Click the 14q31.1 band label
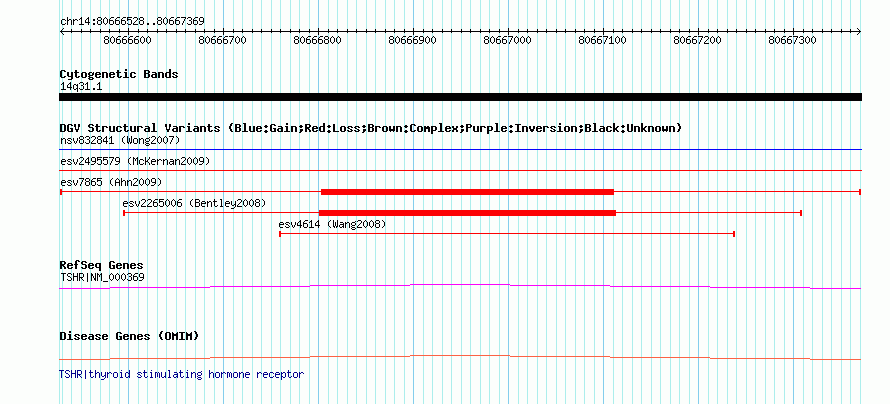The image size is (890, 404). pyautogui.click(x=81, y=87)
